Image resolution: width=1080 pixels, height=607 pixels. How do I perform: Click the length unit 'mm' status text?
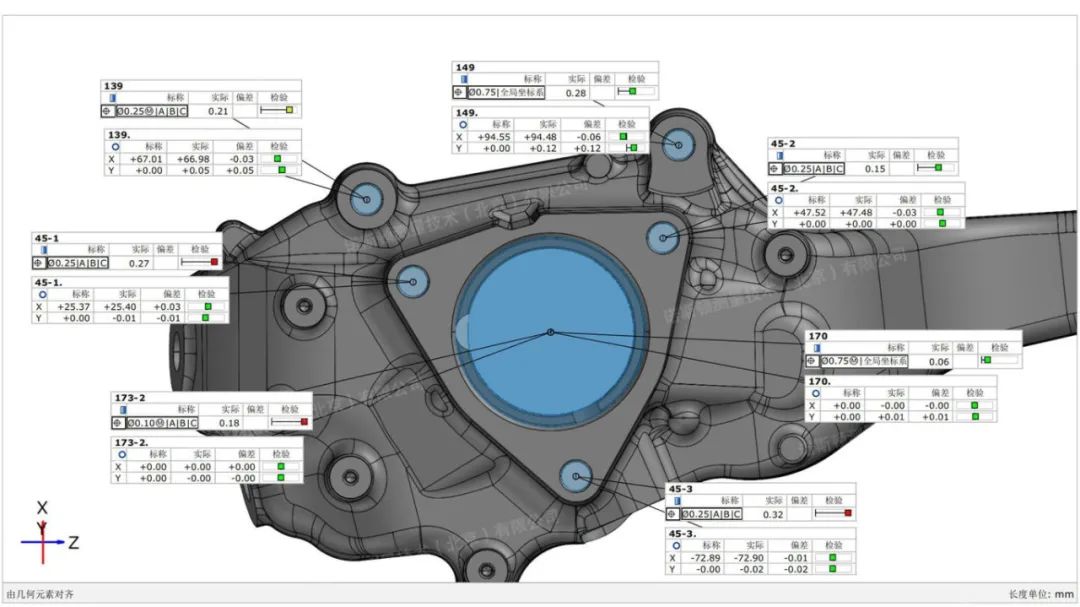click(x=1064, y=594)
